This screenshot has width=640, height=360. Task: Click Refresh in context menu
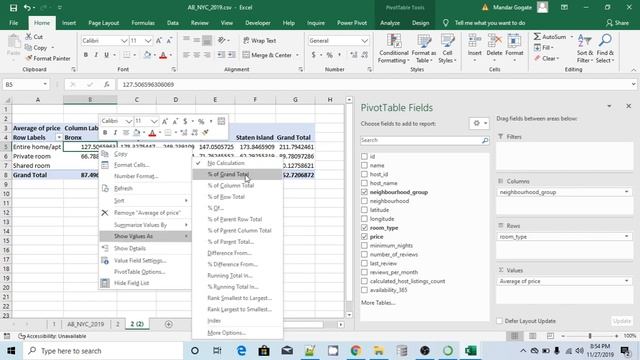point(145,188)
